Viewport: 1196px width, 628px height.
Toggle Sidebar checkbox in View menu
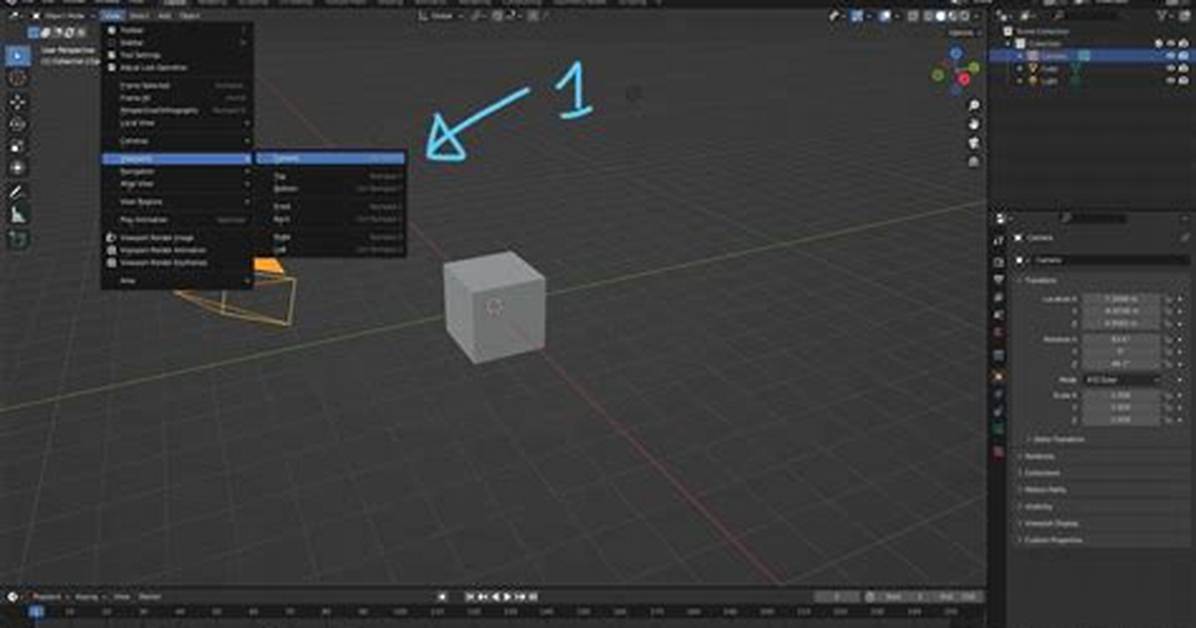pyautogui.click(x=111, y=43)
